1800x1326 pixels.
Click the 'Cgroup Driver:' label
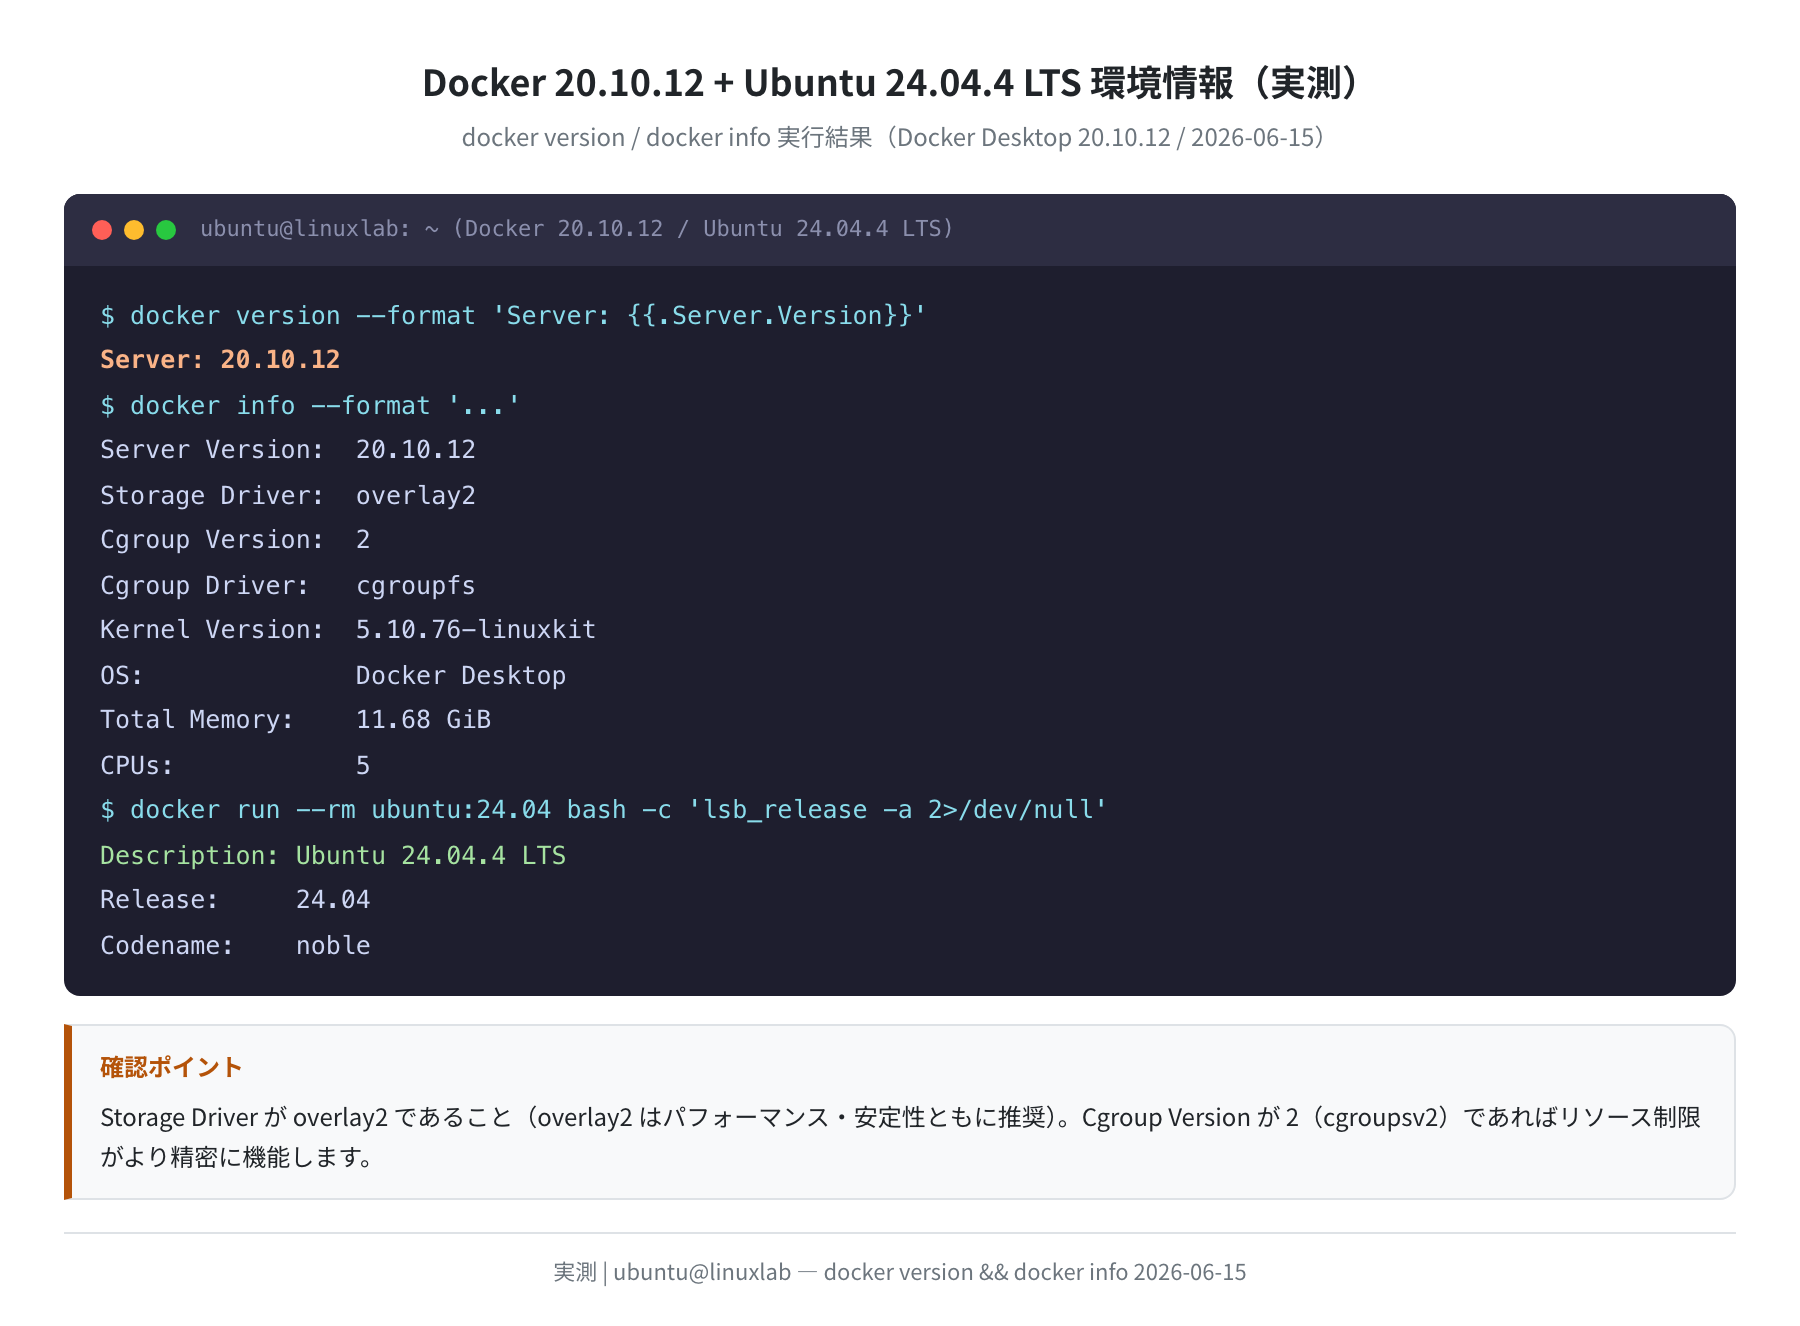(x=205, y=586)
